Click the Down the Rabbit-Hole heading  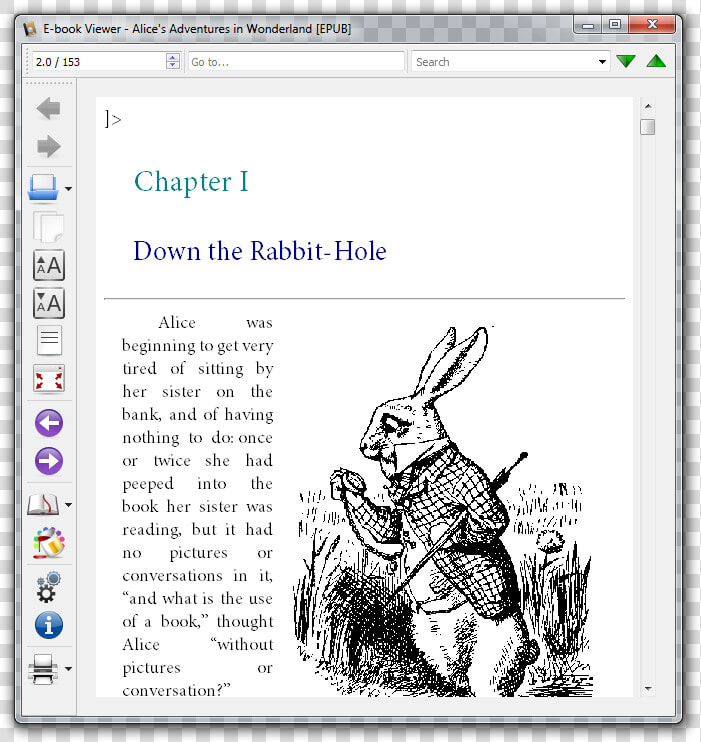(x=260, y=251)
